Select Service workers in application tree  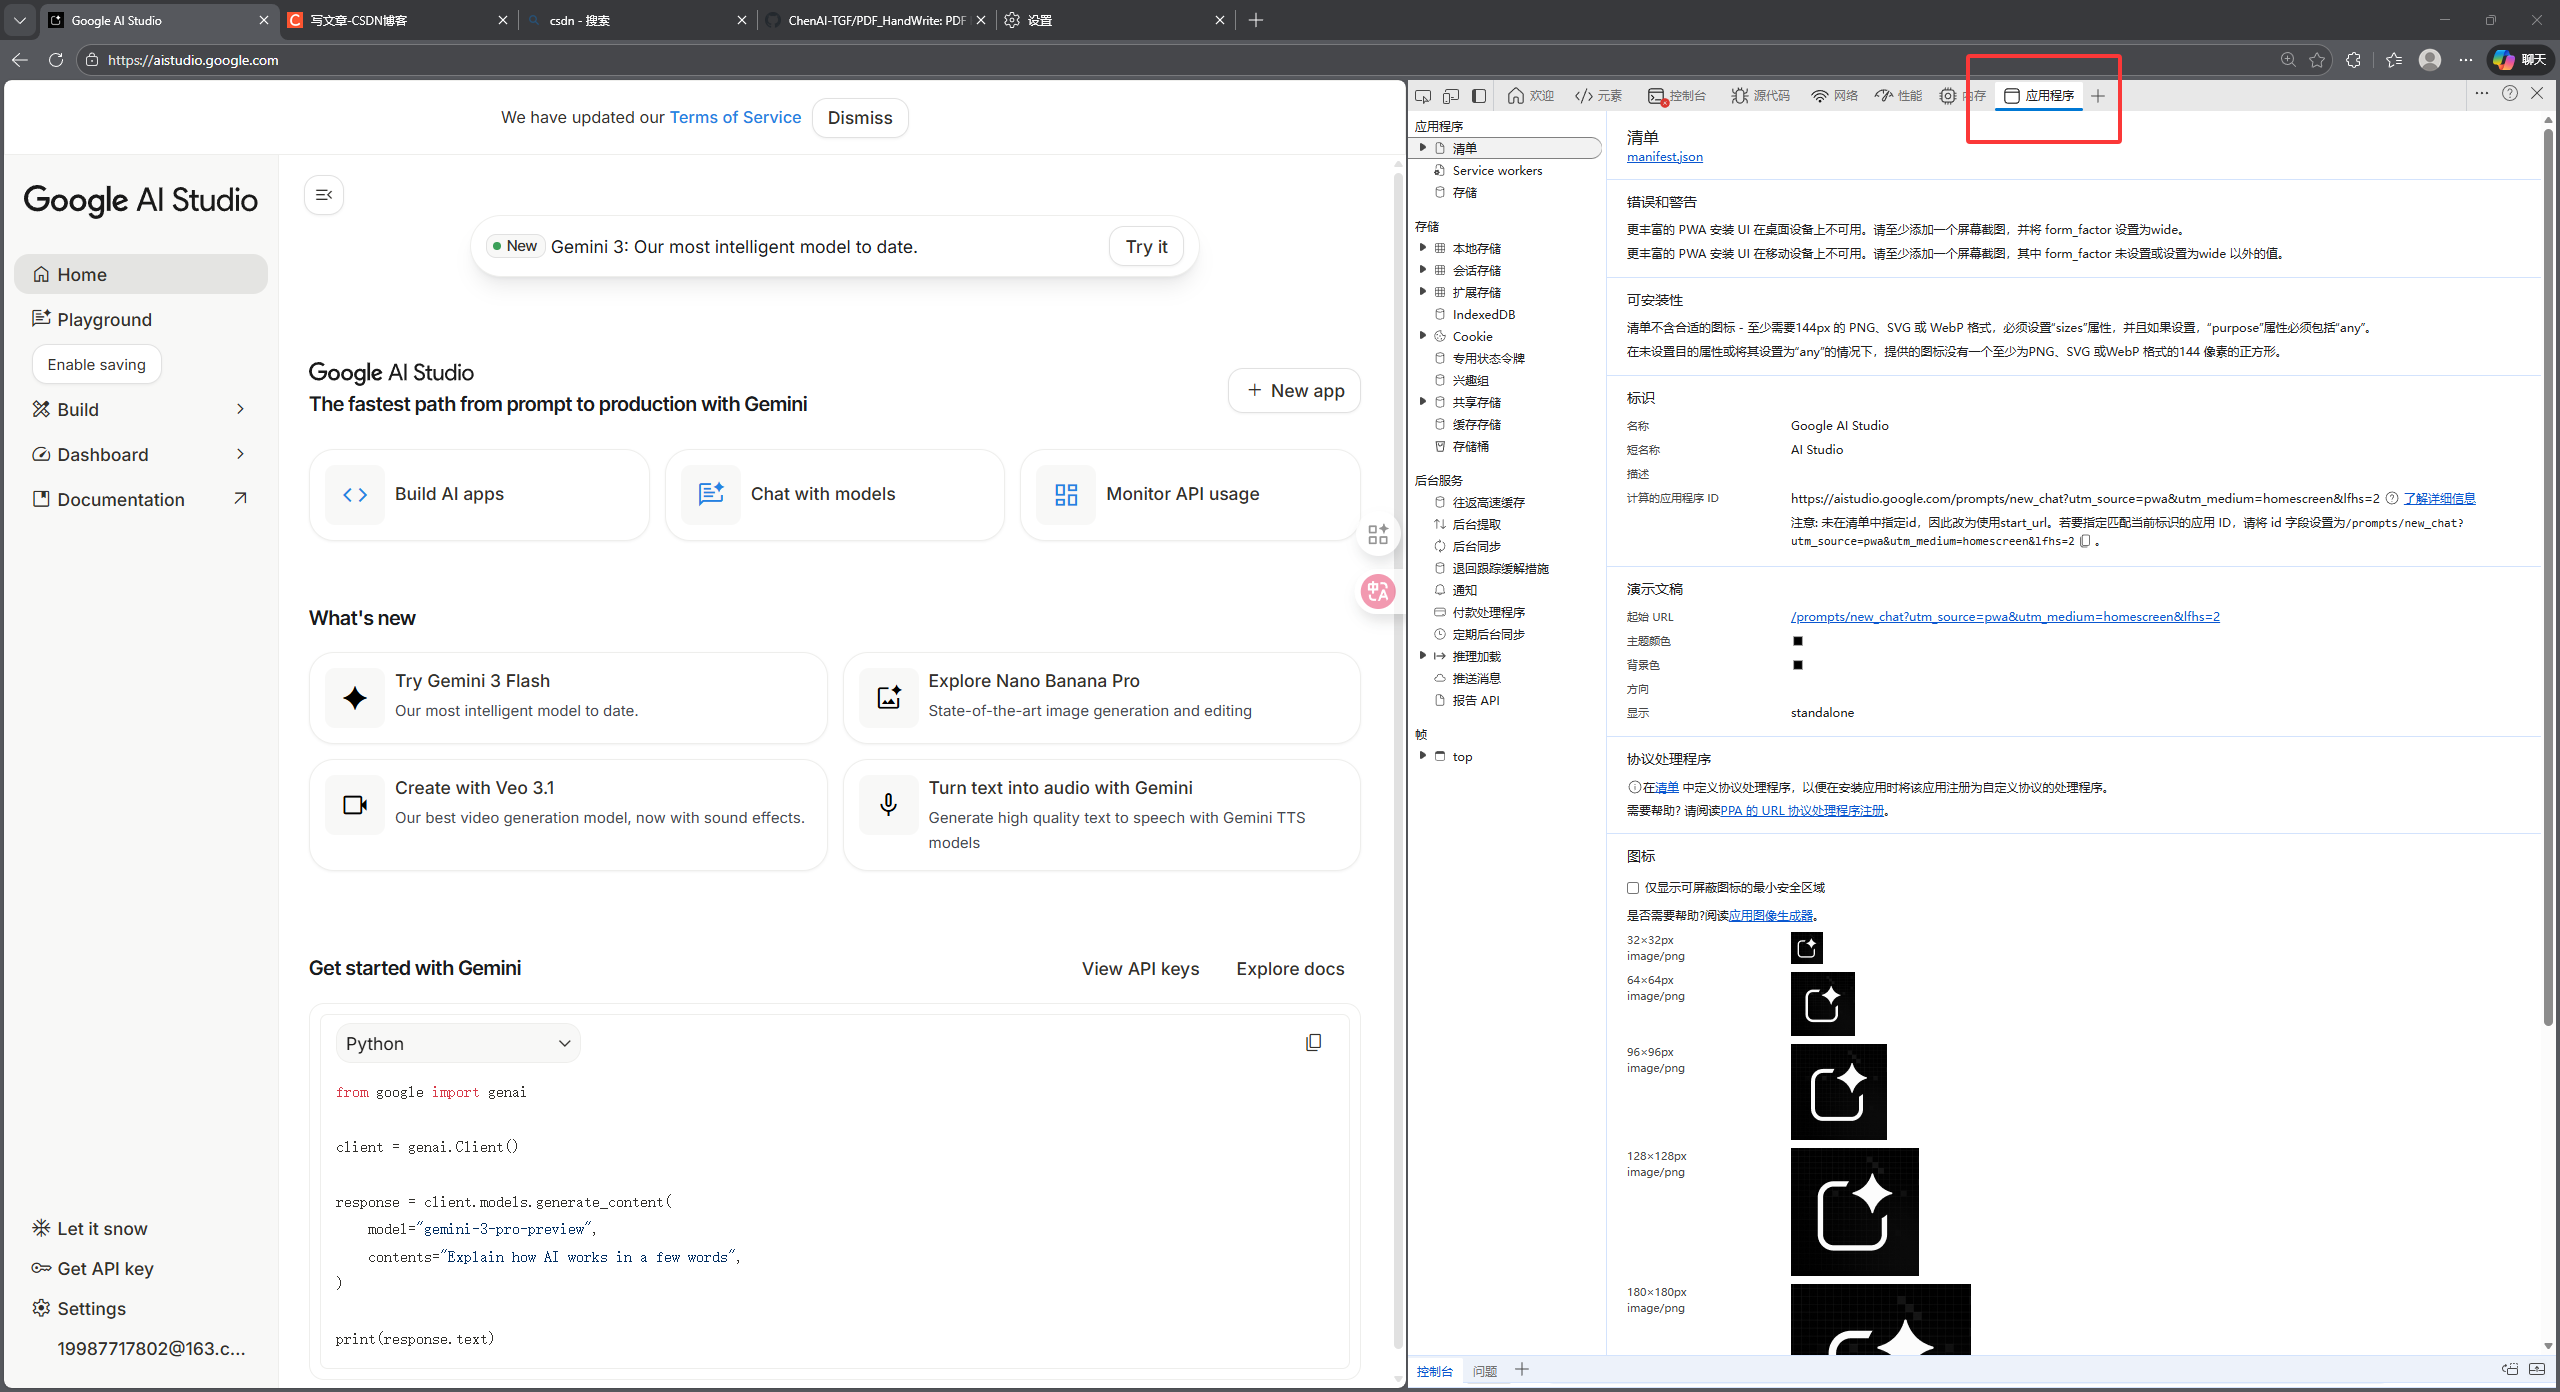click(x=1497, y=171)
